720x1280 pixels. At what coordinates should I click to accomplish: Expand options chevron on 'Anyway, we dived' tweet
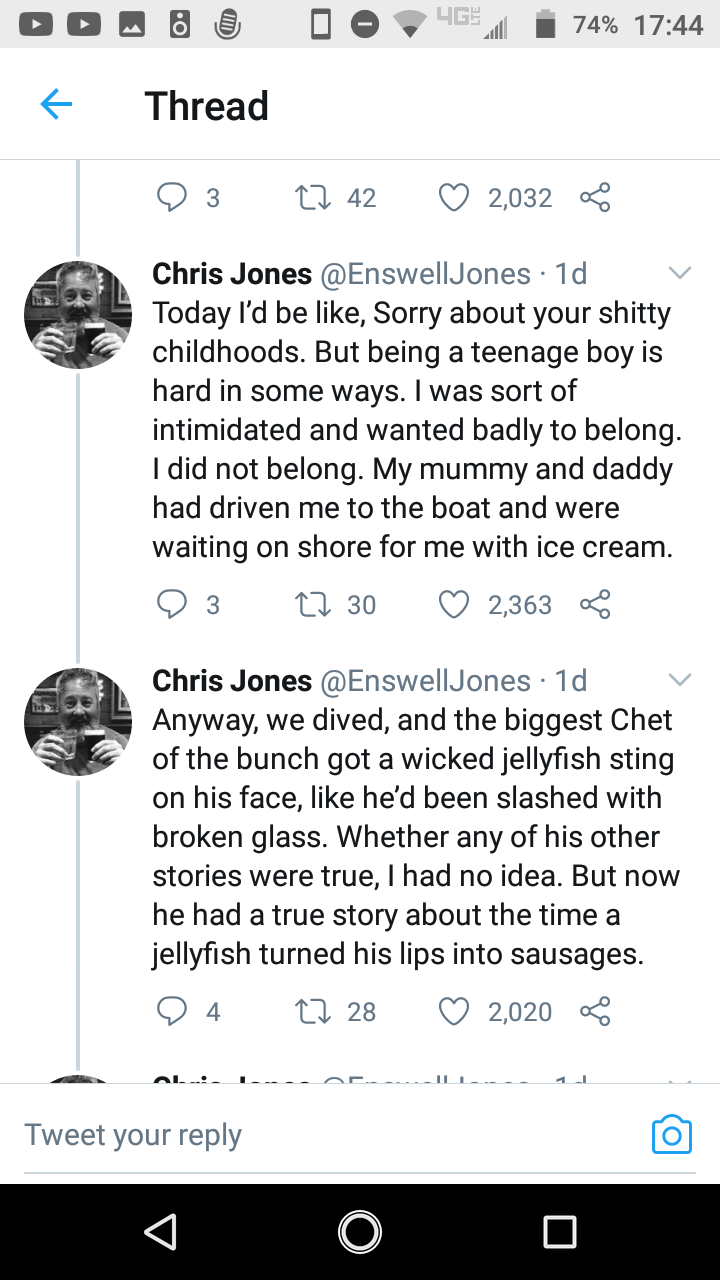(x=679, y=680)
